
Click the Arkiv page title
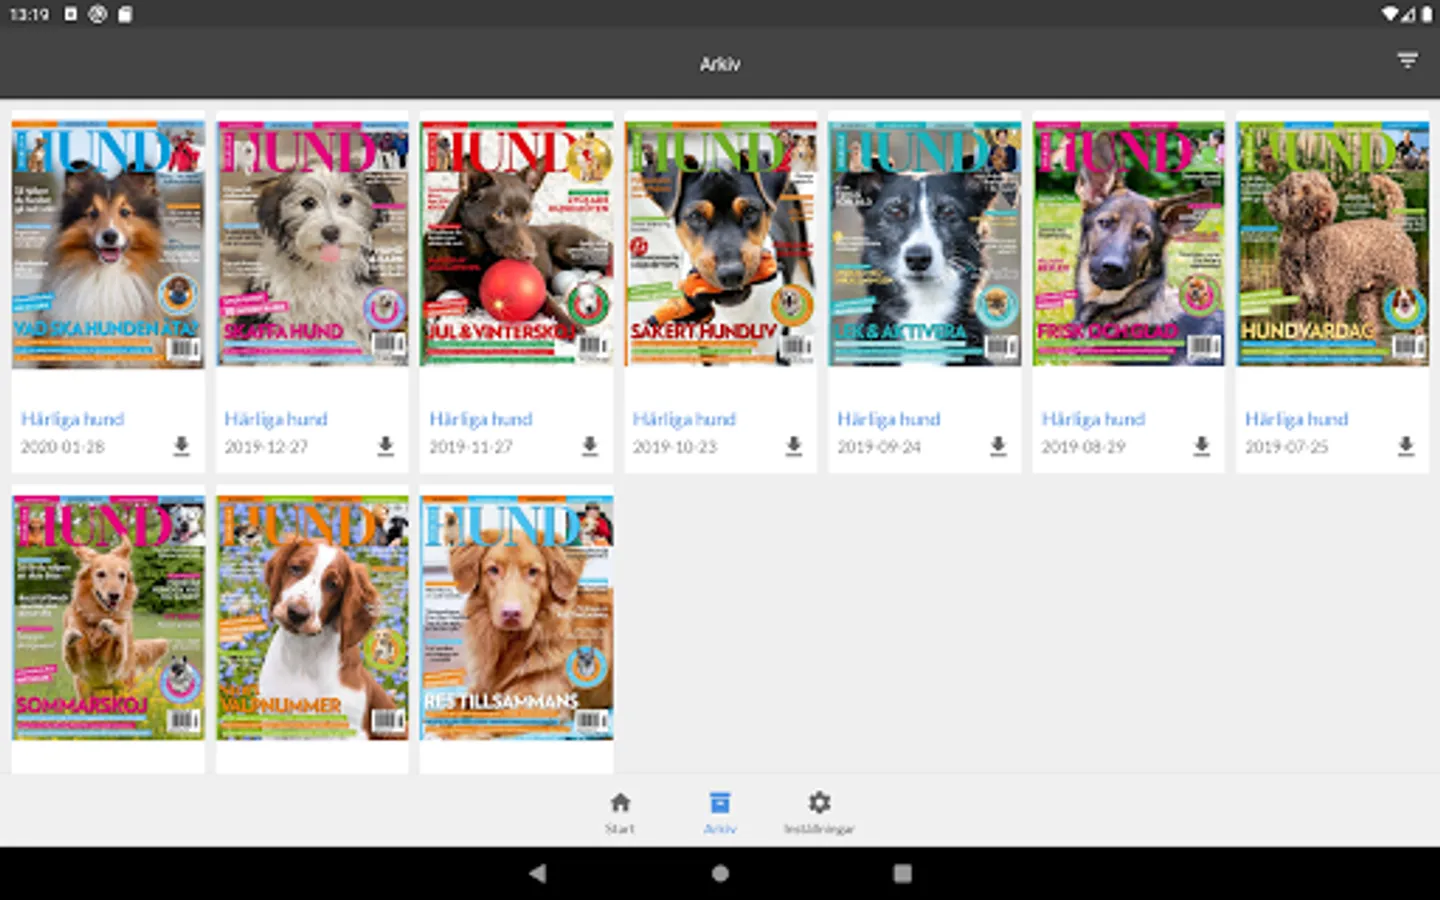(x=720, y=63)
